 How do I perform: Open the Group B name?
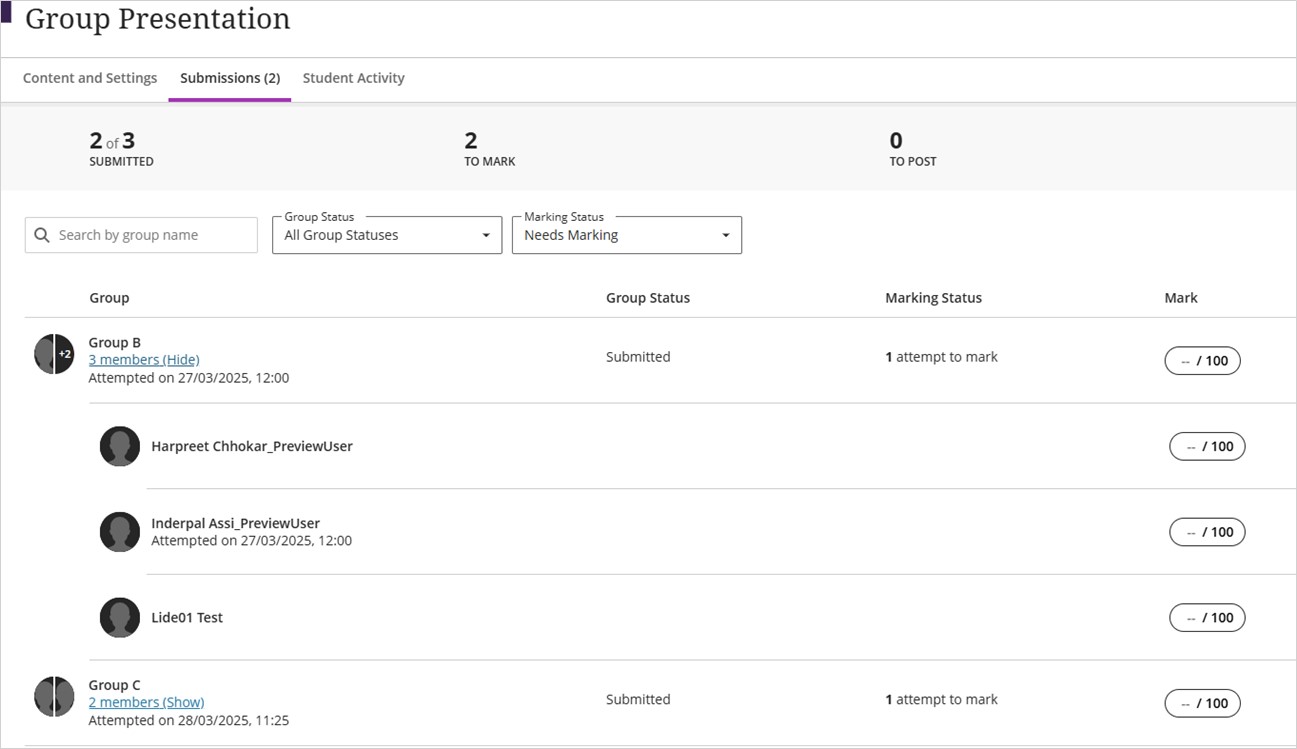pyautogui.click(x=115, y=342)
